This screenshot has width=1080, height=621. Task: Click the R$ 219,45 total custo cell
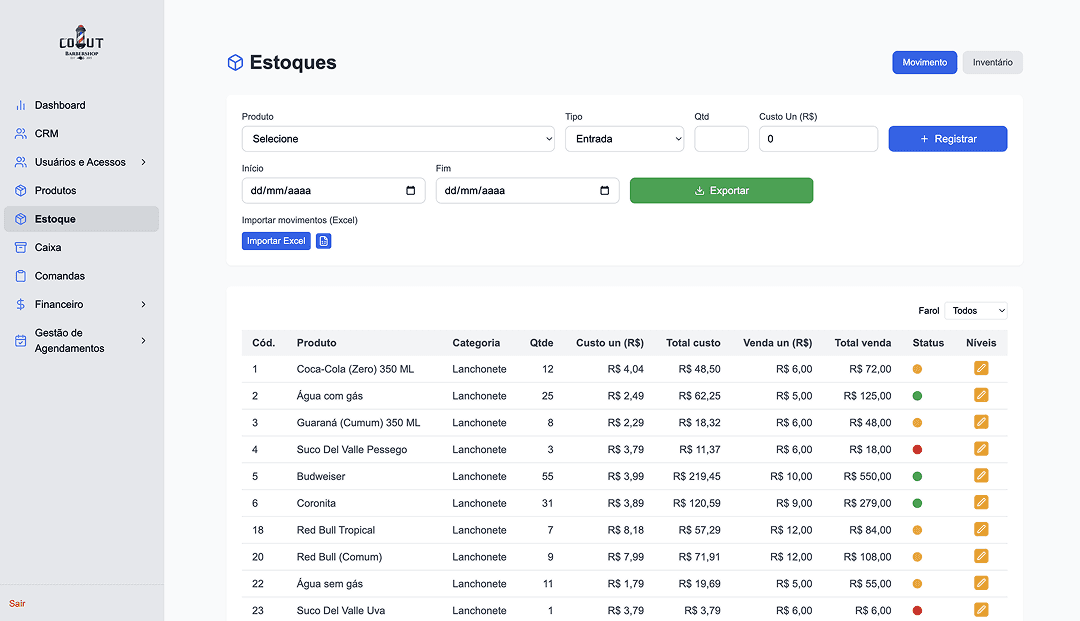click(696, 476)
